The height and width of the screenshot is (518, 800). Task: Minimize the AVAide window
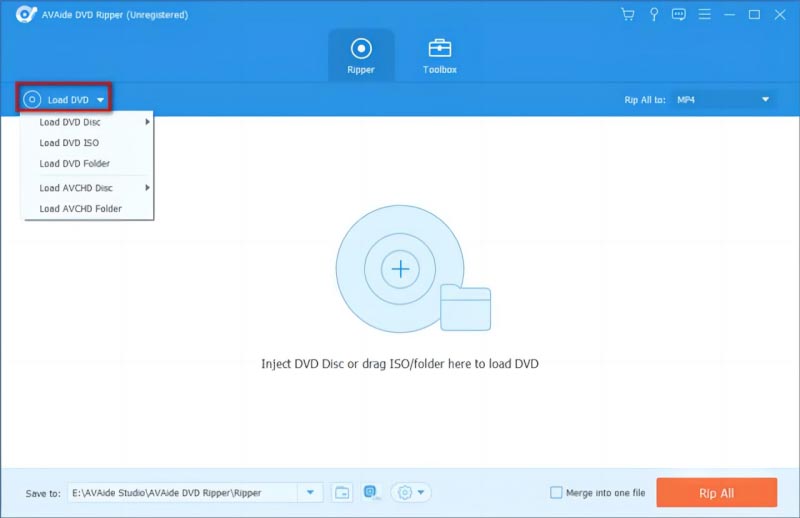[x=730, y=14]
